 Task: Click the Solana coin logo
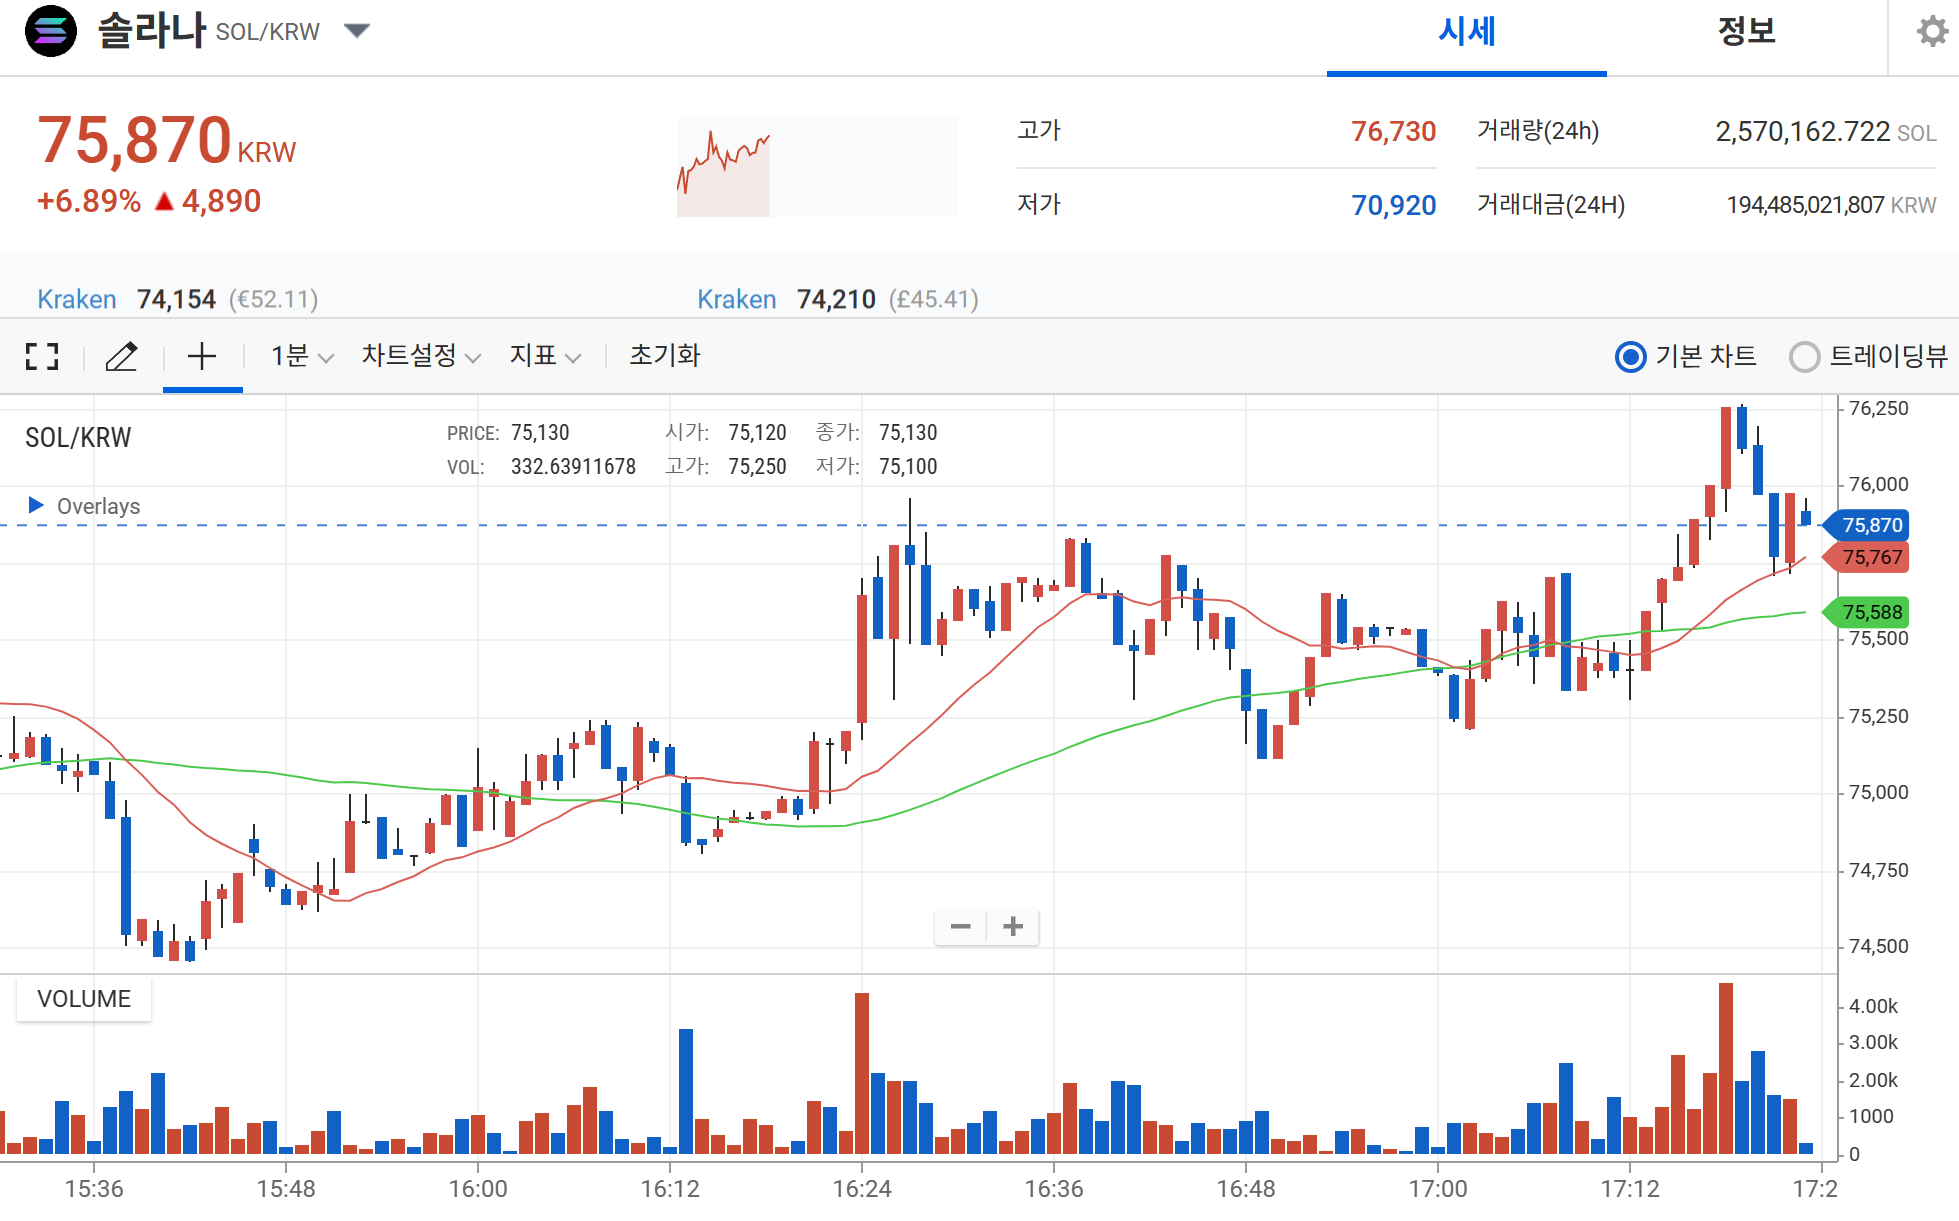click(x=51, y=32)
